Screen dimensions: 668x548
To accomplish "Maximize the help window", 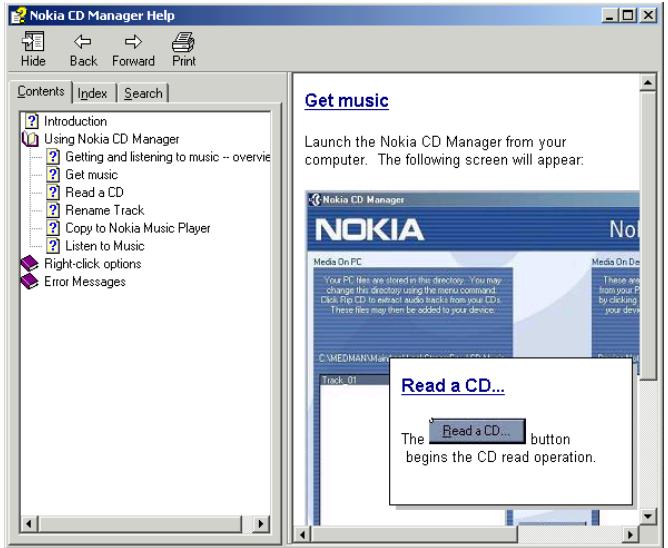I will click(x=628, y=16).
